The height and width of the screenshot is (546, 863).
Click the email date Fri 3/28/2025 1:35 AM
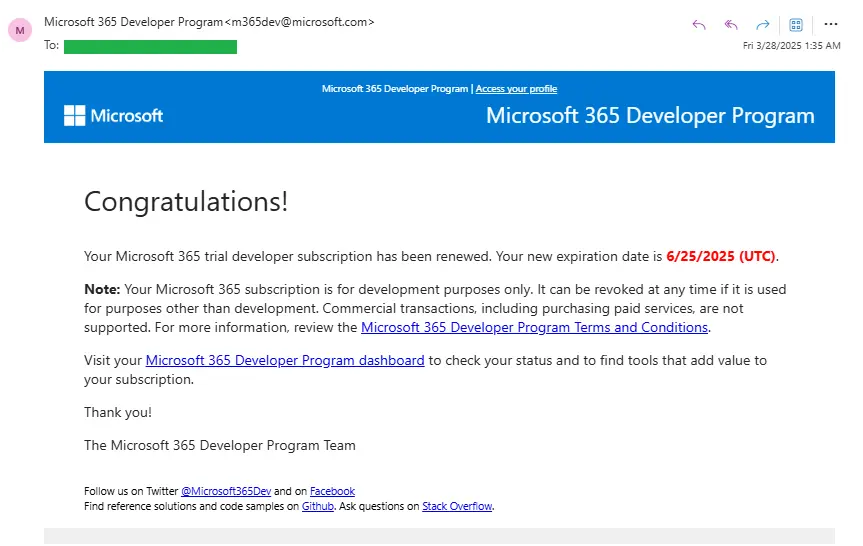pos(791,46)
